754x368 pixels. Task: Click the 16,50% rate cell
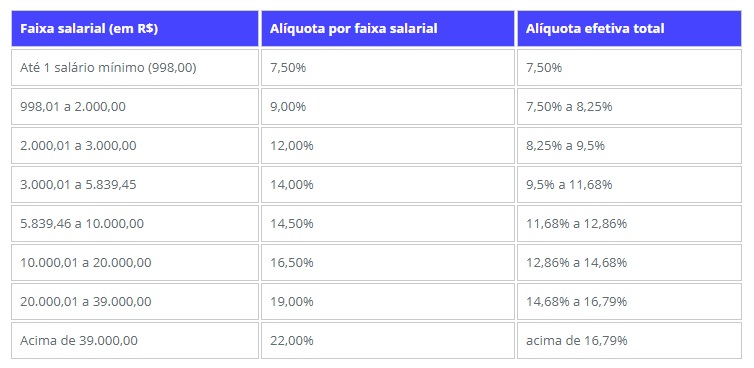[x=388, y=263]
